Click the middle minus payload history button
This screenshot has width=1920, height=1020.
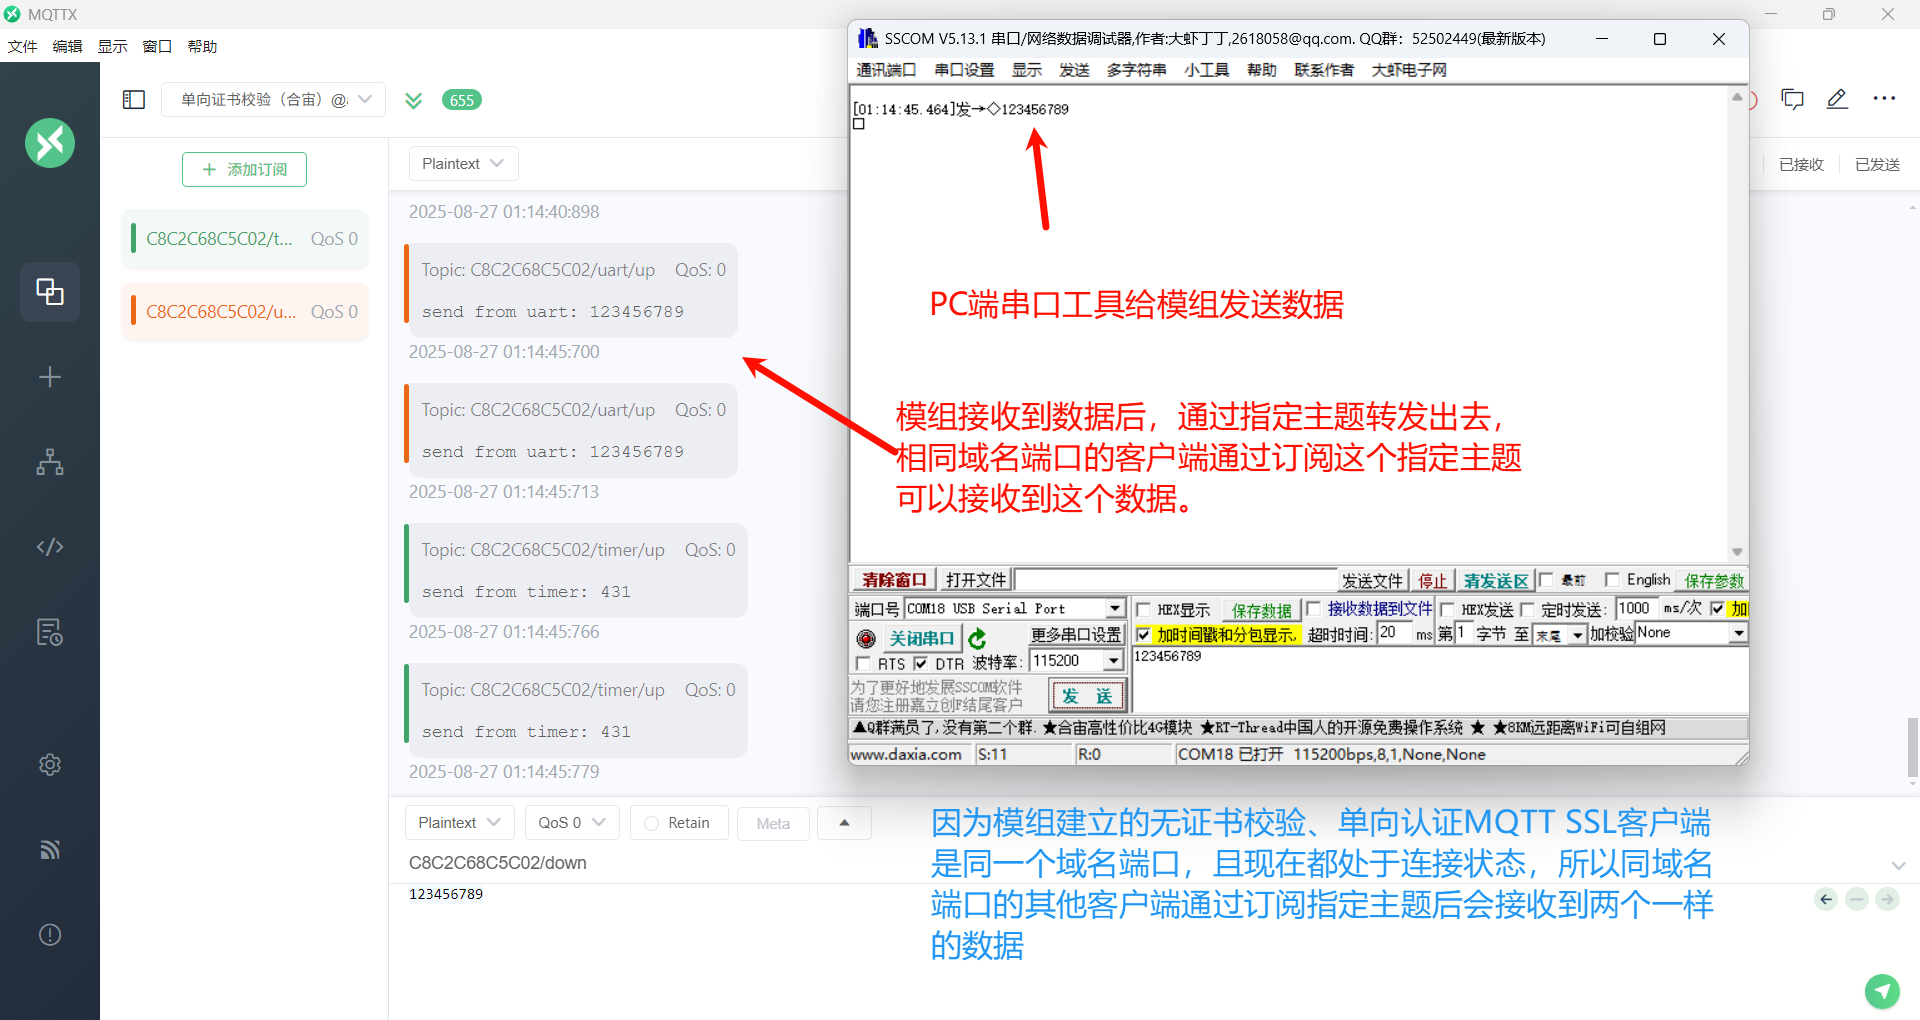pyautogui.click(x=1857, y=899)
